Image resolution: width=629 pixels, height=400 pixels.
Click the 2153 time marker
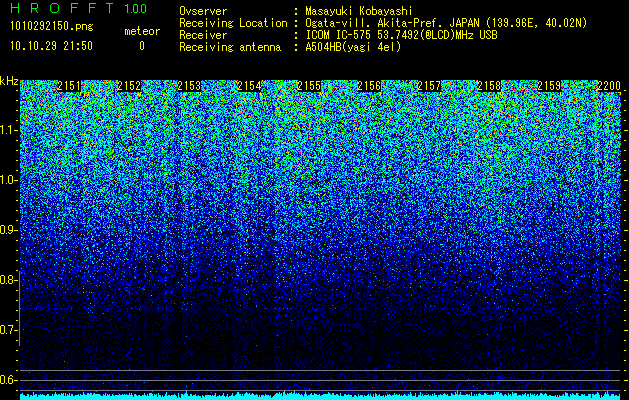coord(189,86)
